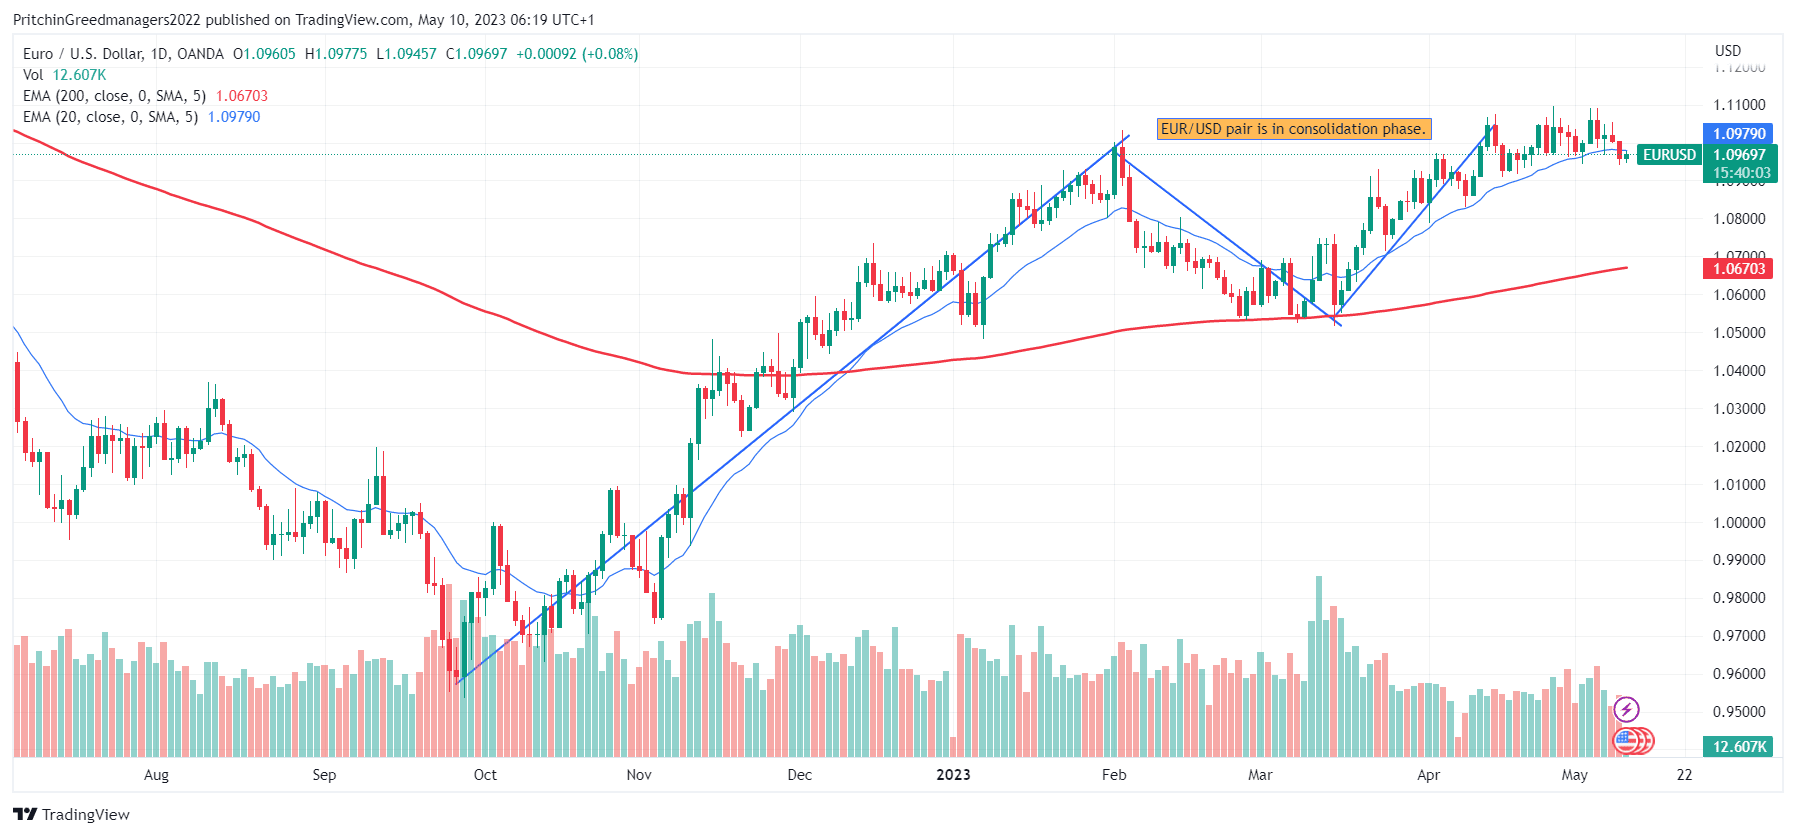
Task: Click the Nov label on time axis
Action: (639, 775)
